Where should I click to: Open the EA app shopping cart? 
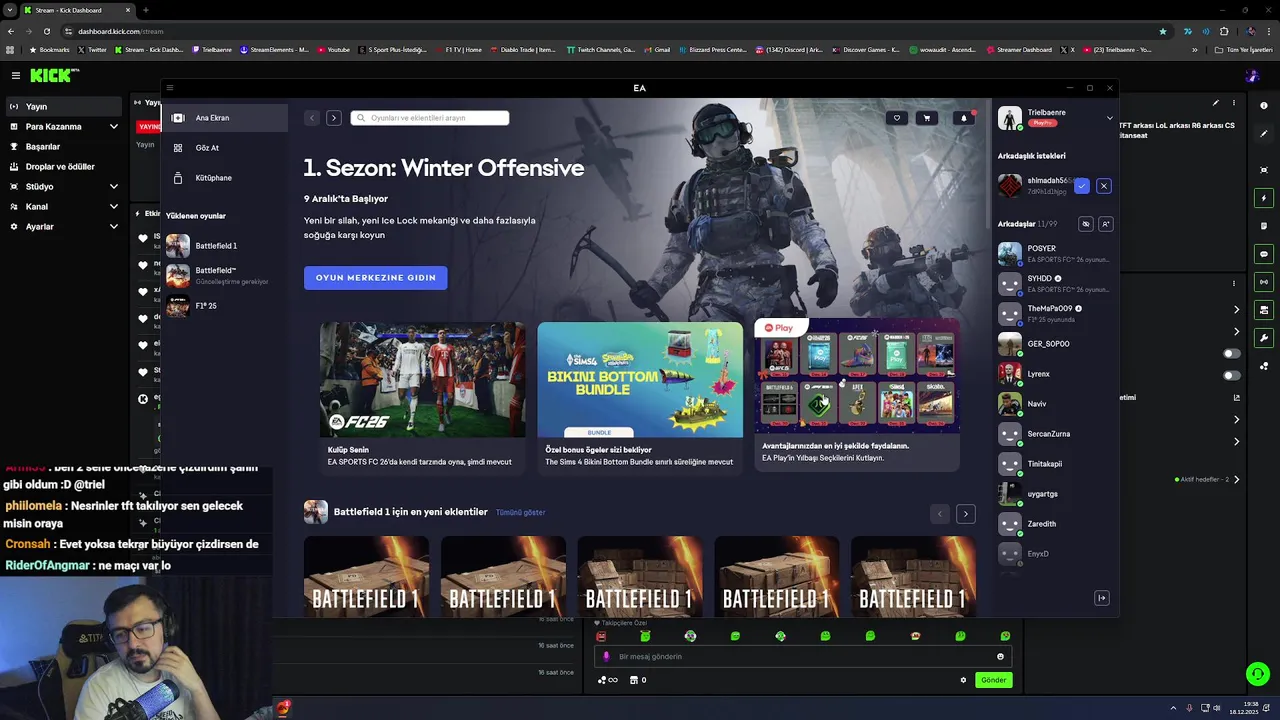[927, 118]
